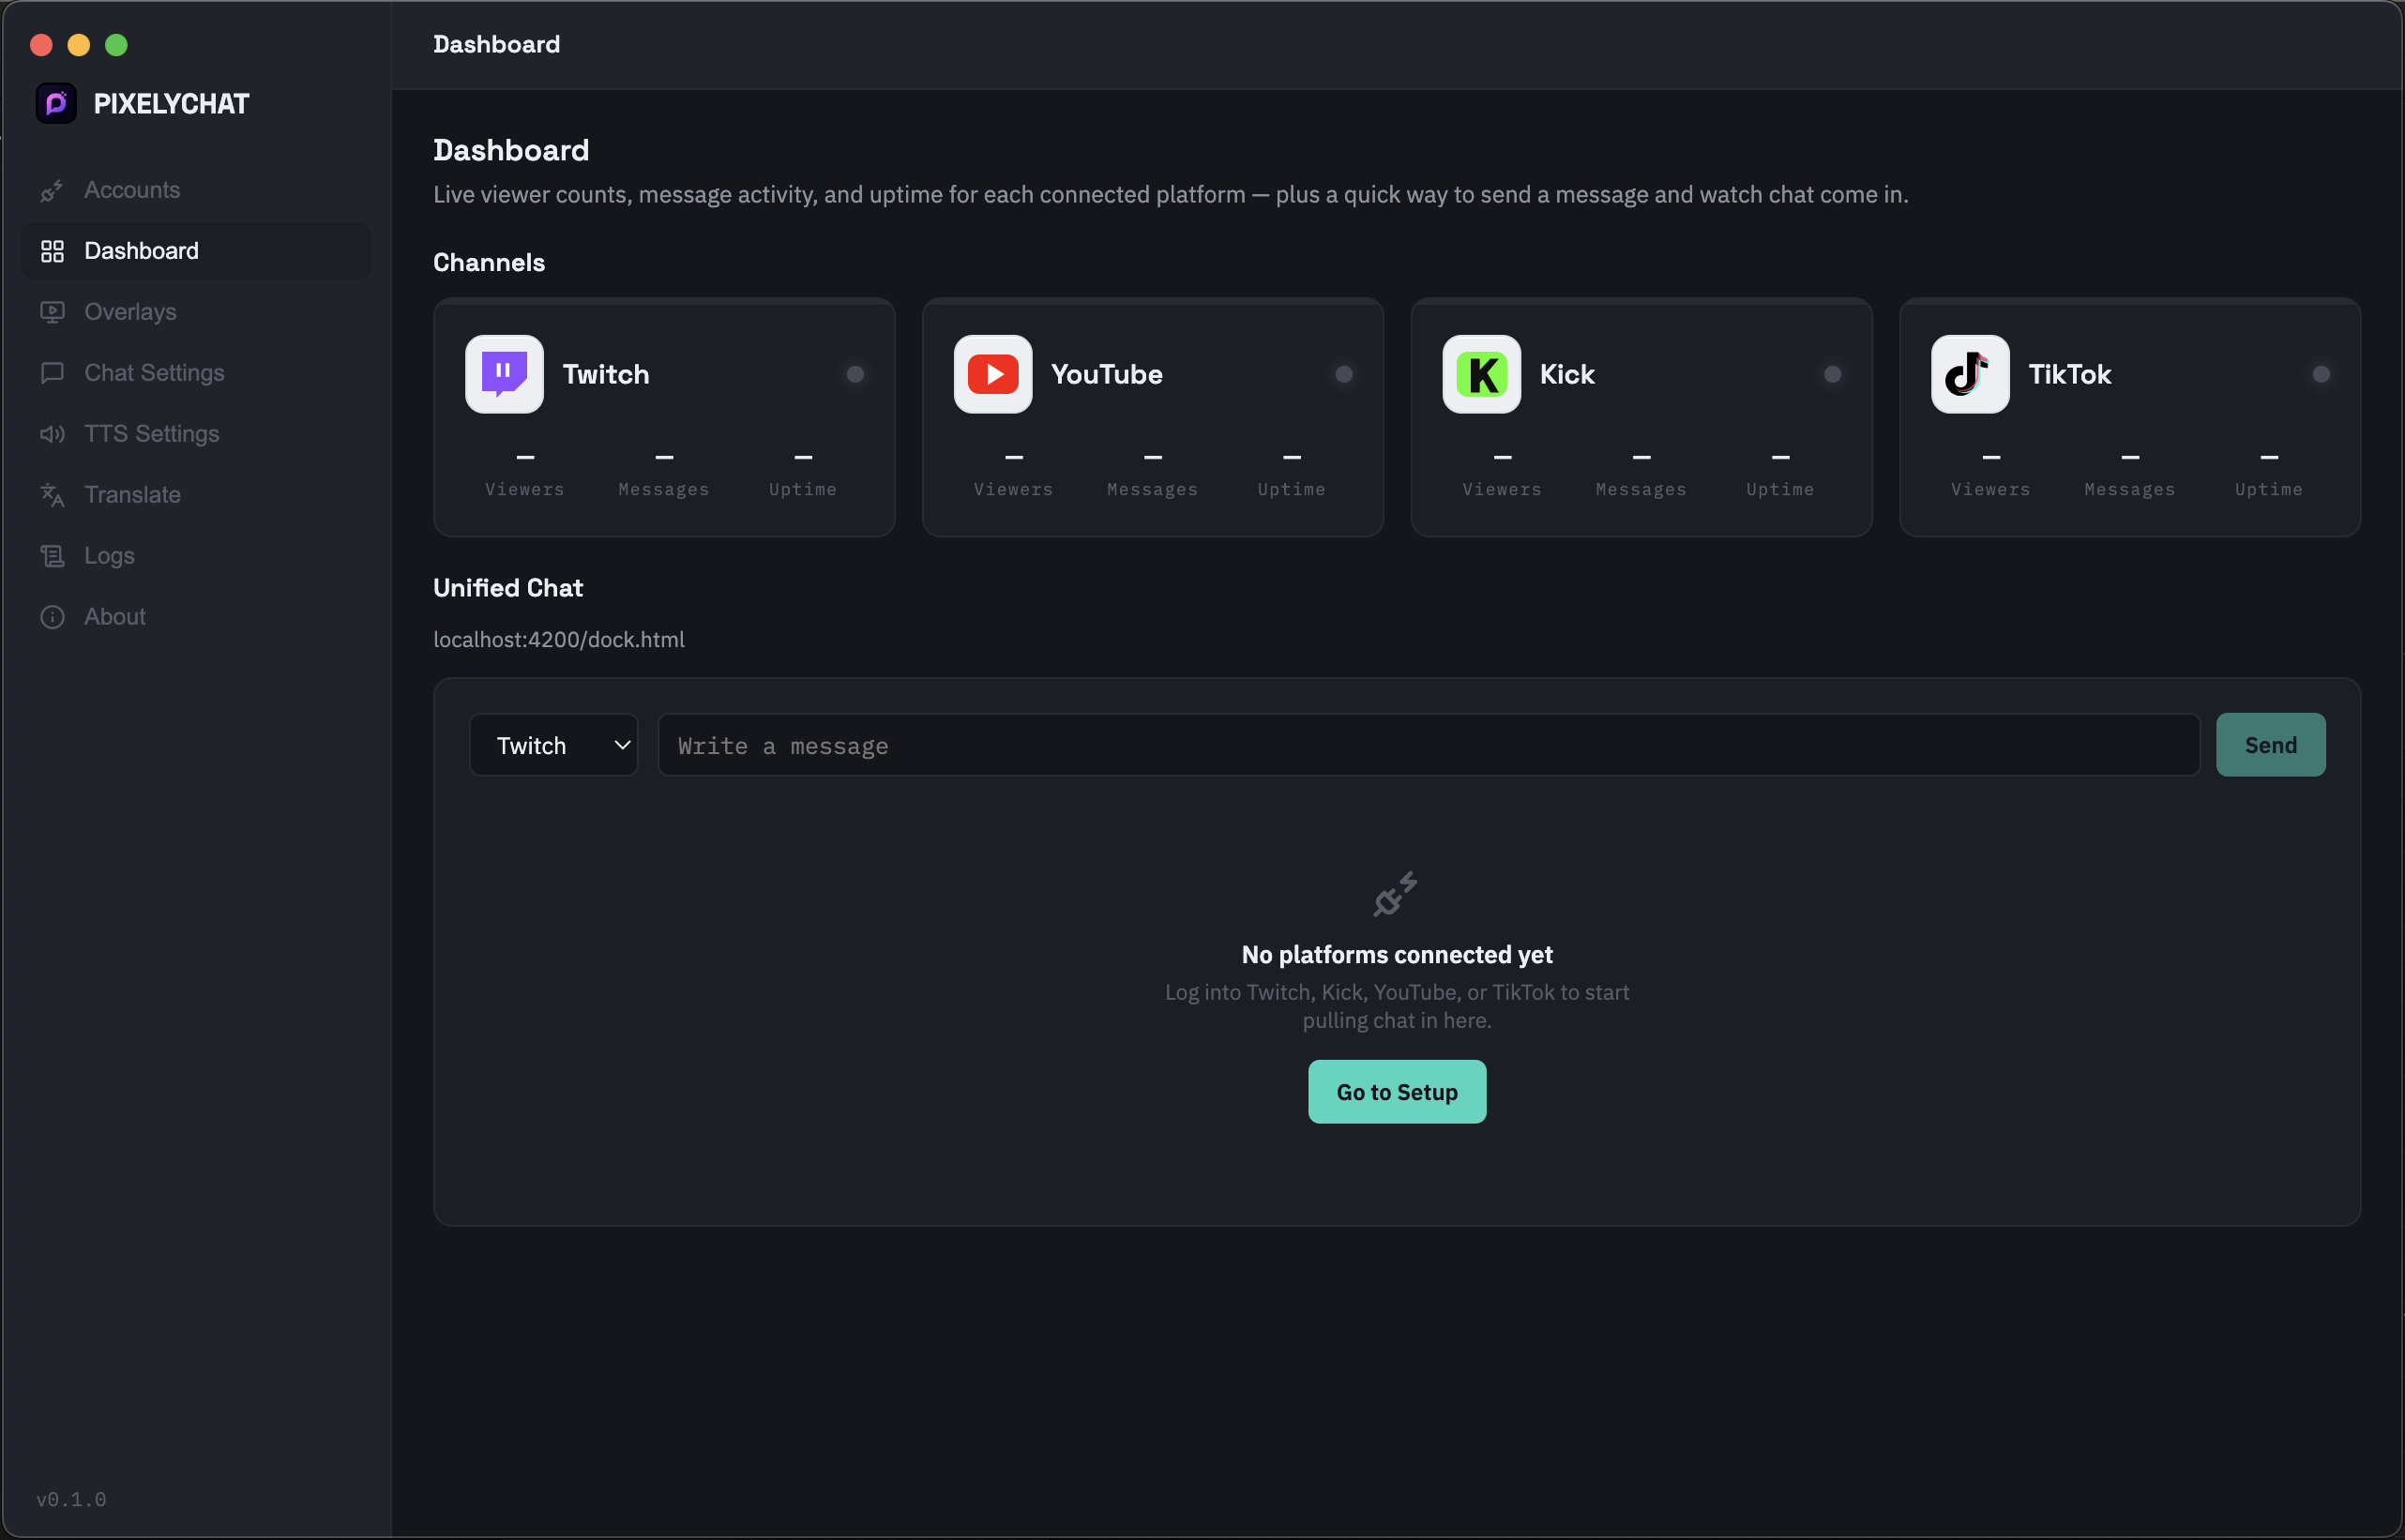Click the red close window button
This screenshot has width=2405, height=1540.
coord(41,45)
